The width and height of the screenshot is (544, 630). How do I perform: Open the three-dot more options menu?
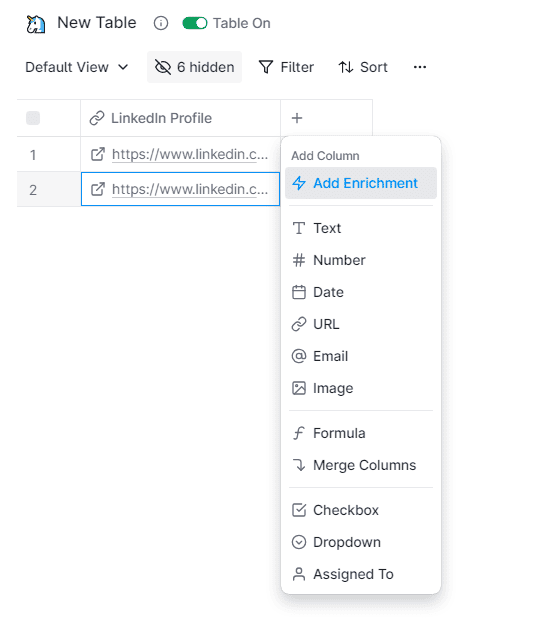point(420,67)
